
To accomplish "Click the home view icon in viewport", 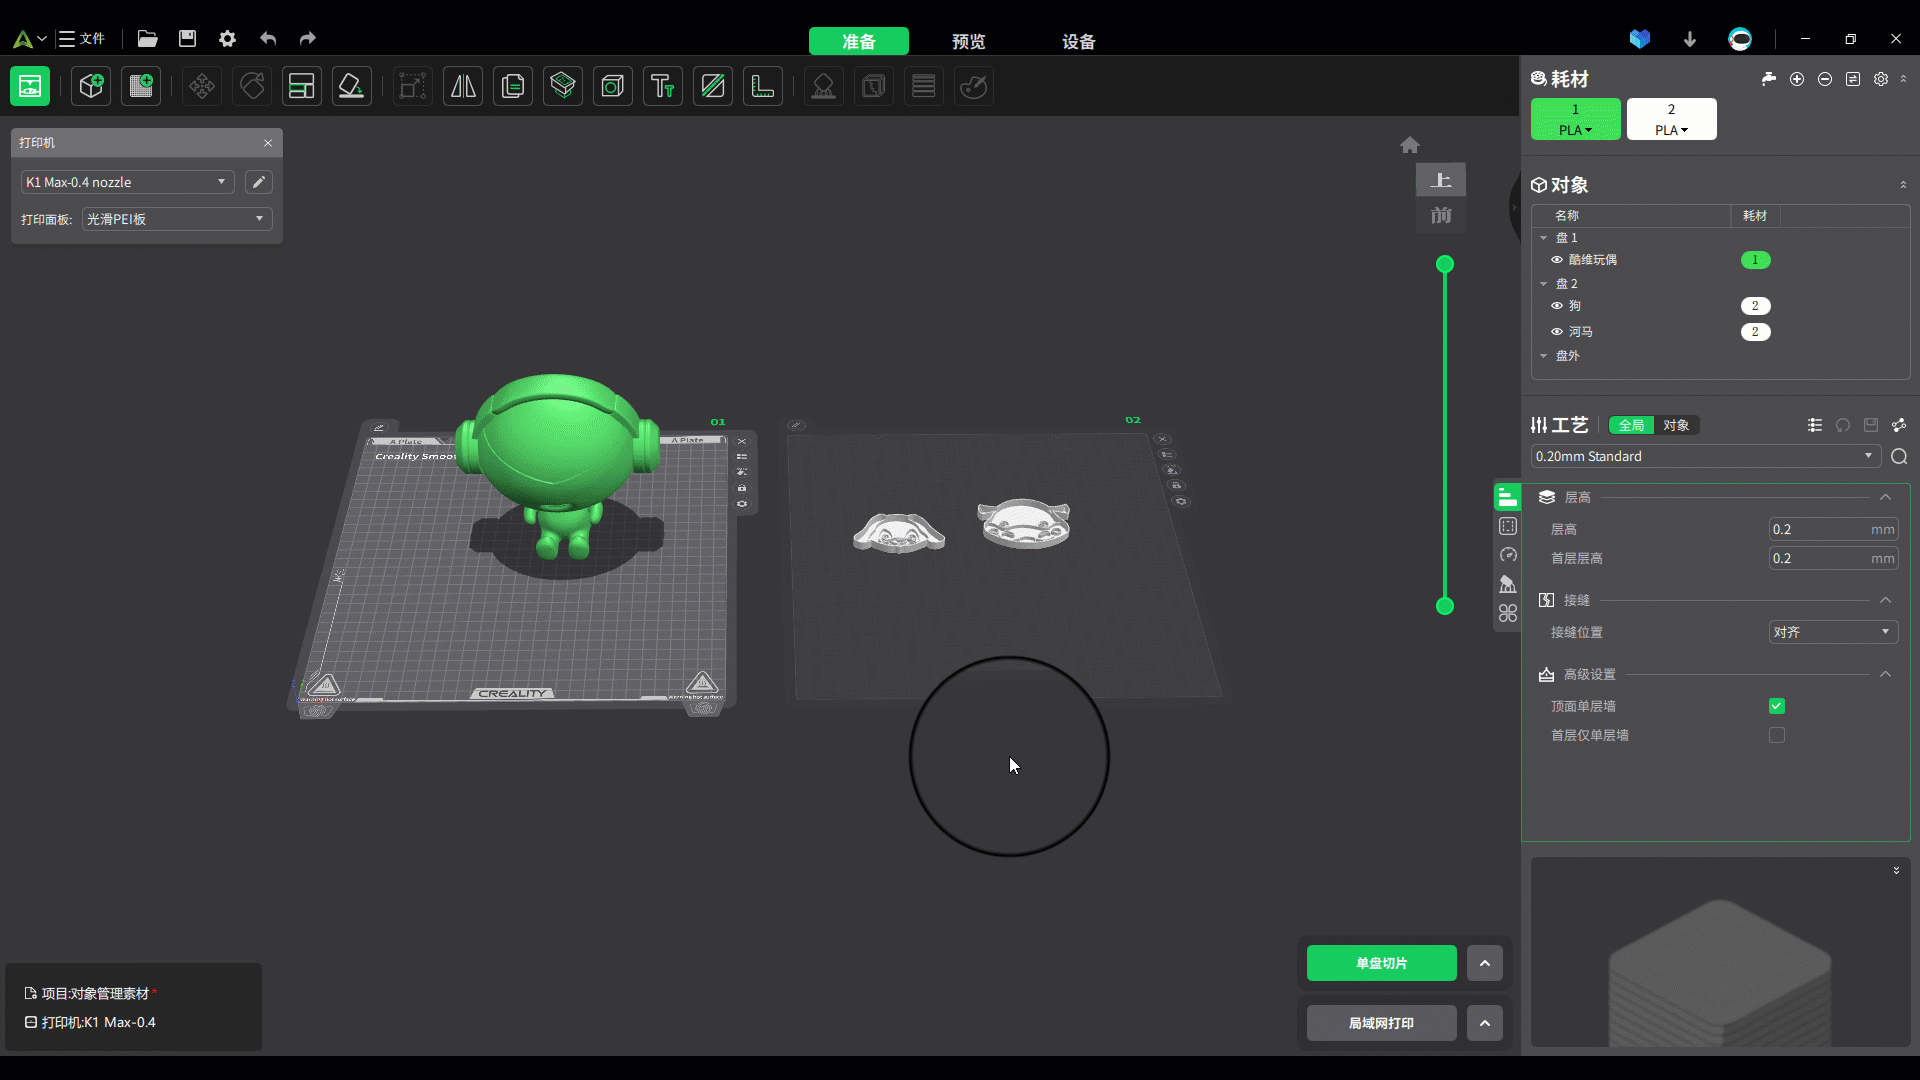I will [1409, 145].
